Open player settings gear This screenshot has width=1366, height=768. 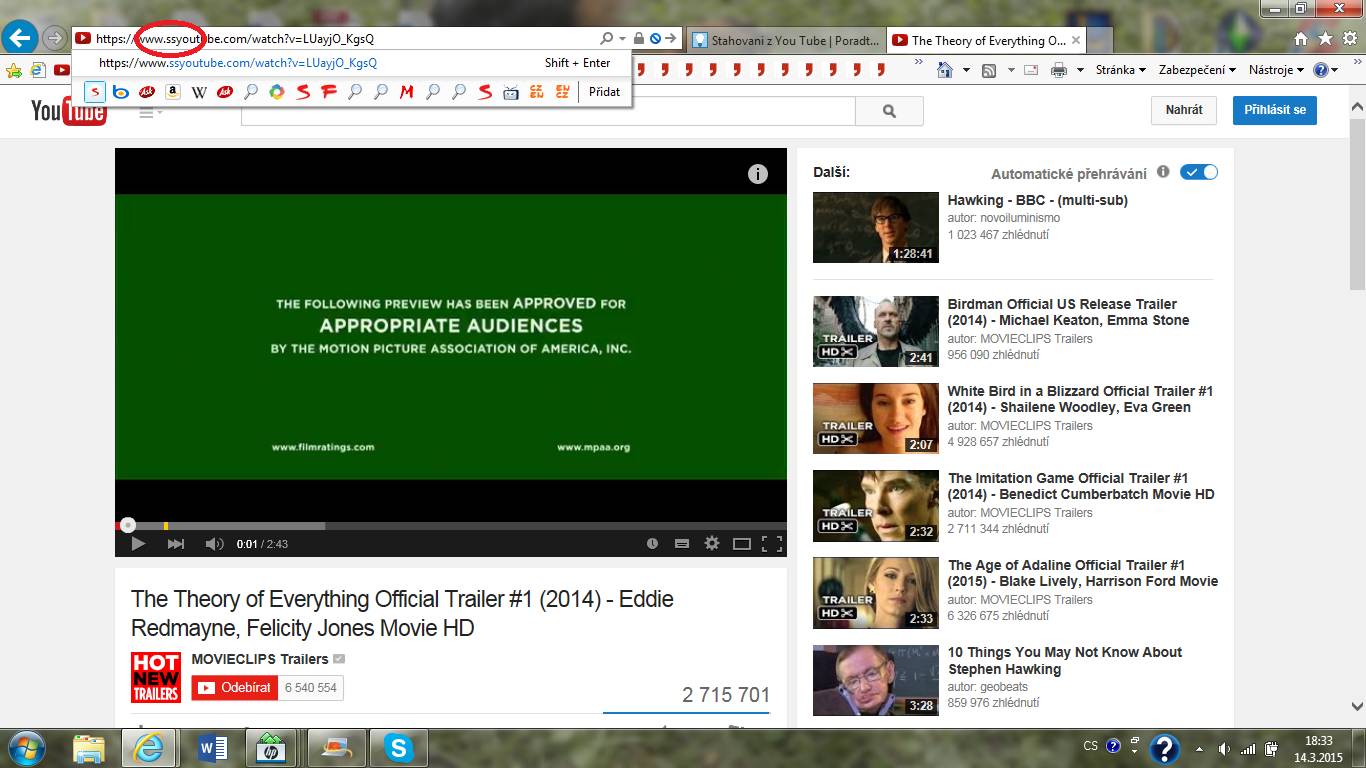click(x=712, y=544)
